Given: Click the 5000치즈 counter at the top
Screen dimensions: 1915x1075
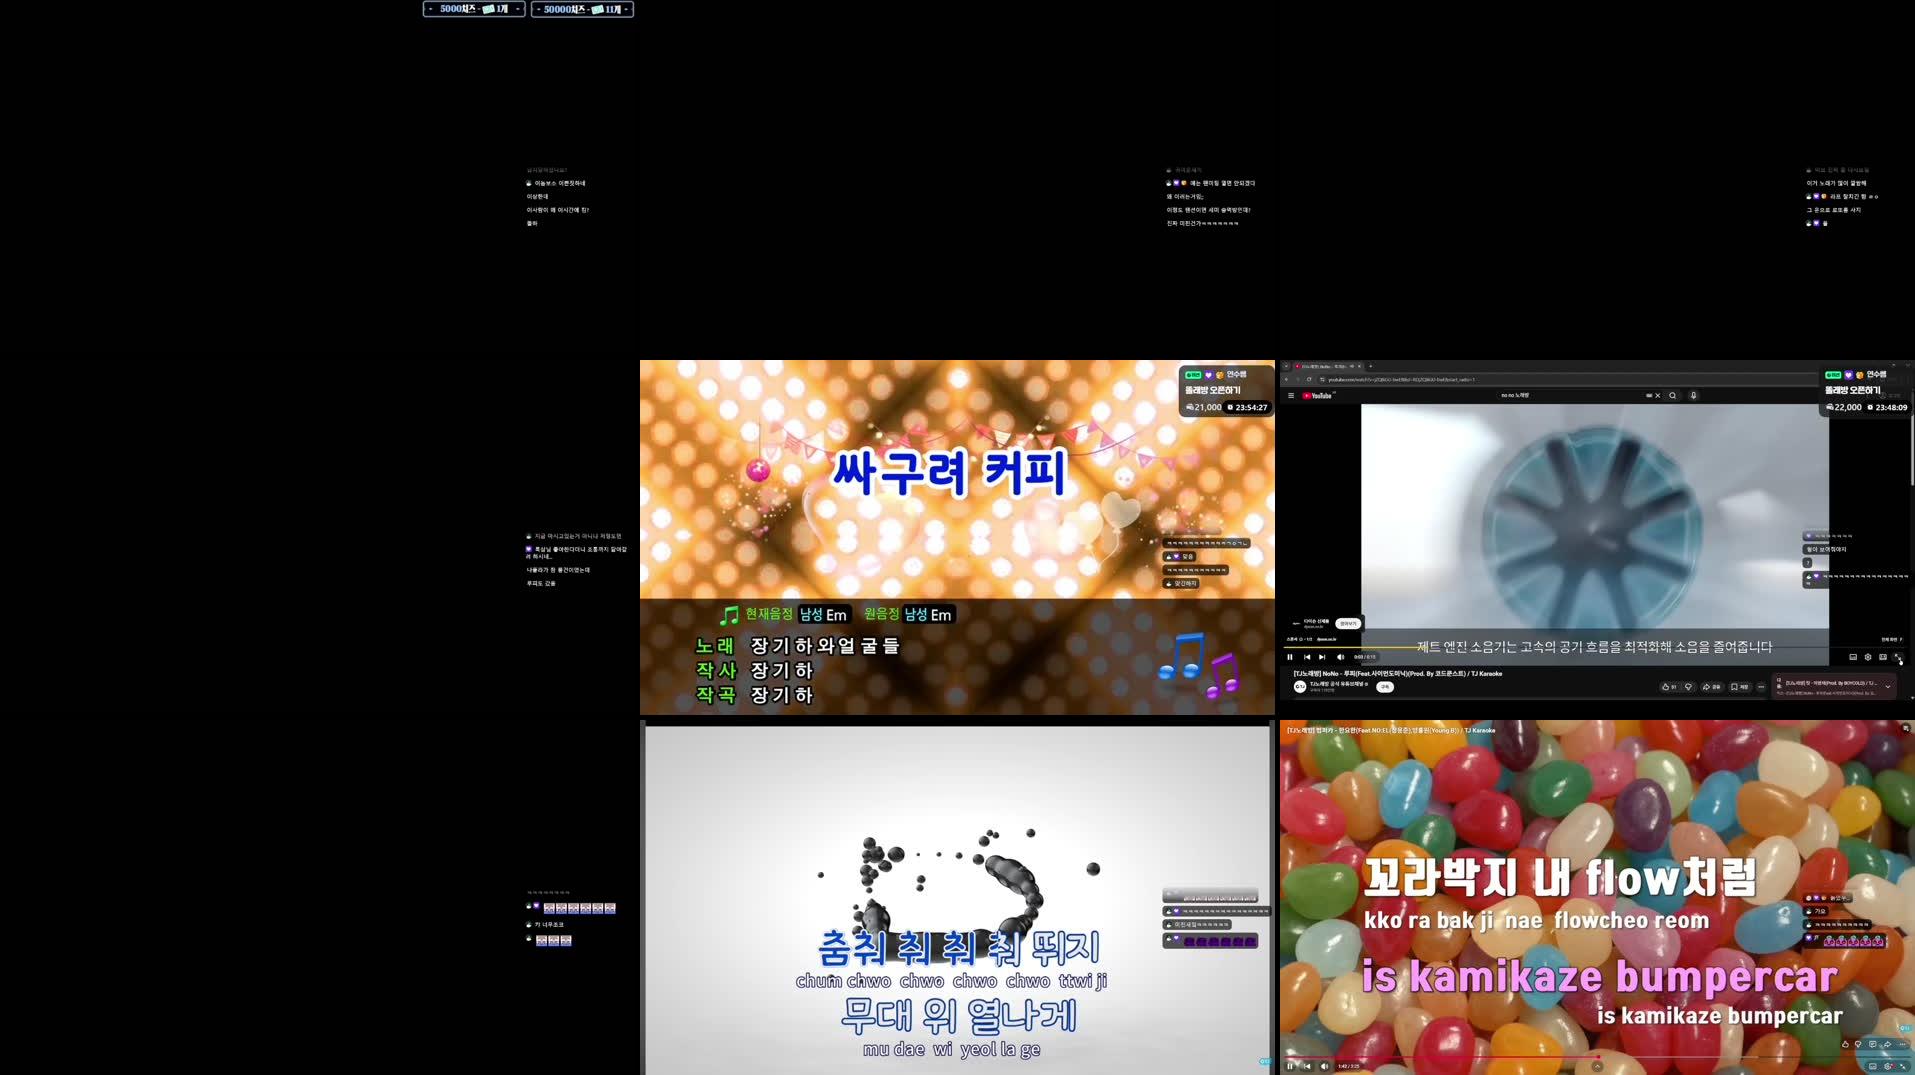Looking at the screenshot, I should [x=472, y=9].
